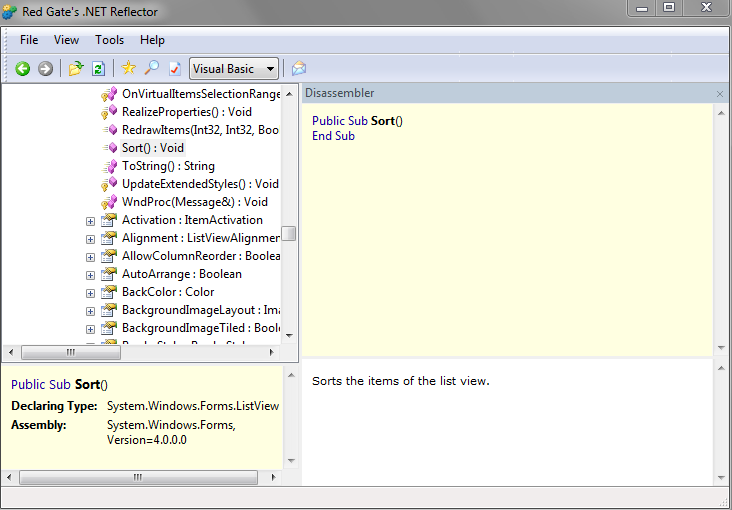Open the Tools menu
Image resolution: width=732 pixels, height=510 pixels.
pyautogui.click(x=110, y=40)
